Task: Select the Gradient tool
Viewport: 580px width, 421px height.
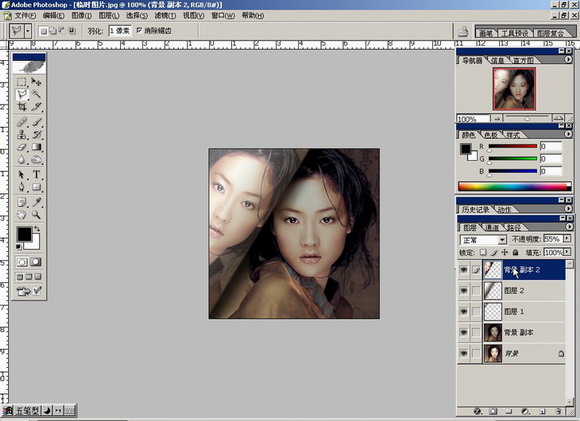Action: coord(36,147)
